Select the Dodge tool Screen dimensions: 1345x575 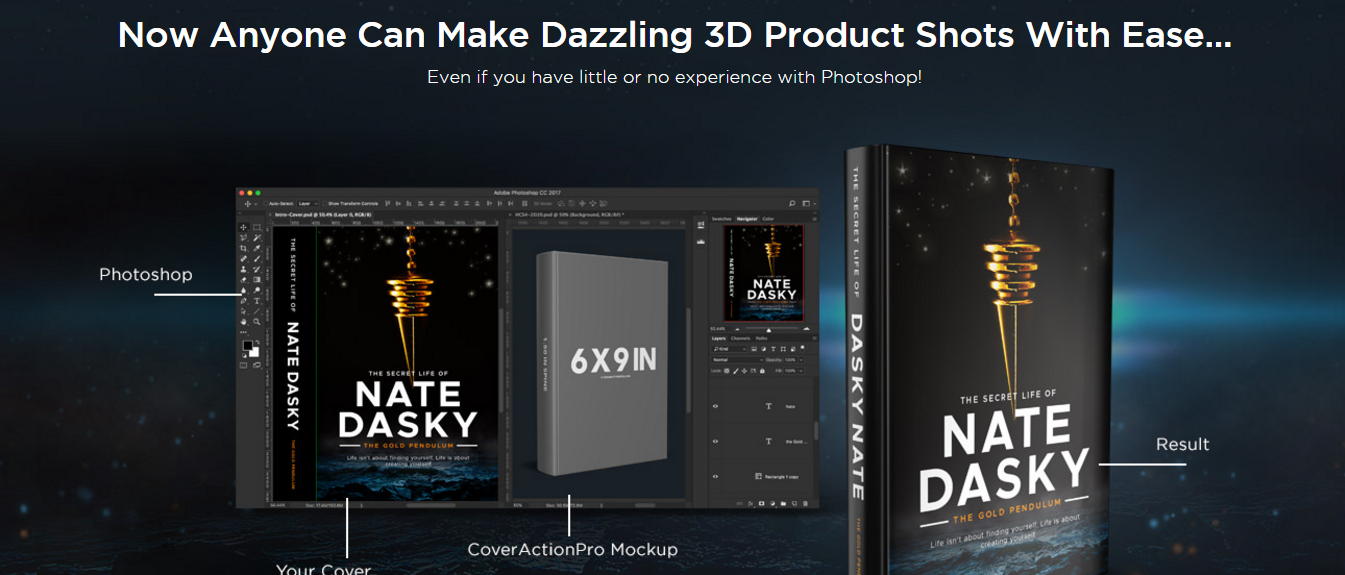(x=257, y=291)
